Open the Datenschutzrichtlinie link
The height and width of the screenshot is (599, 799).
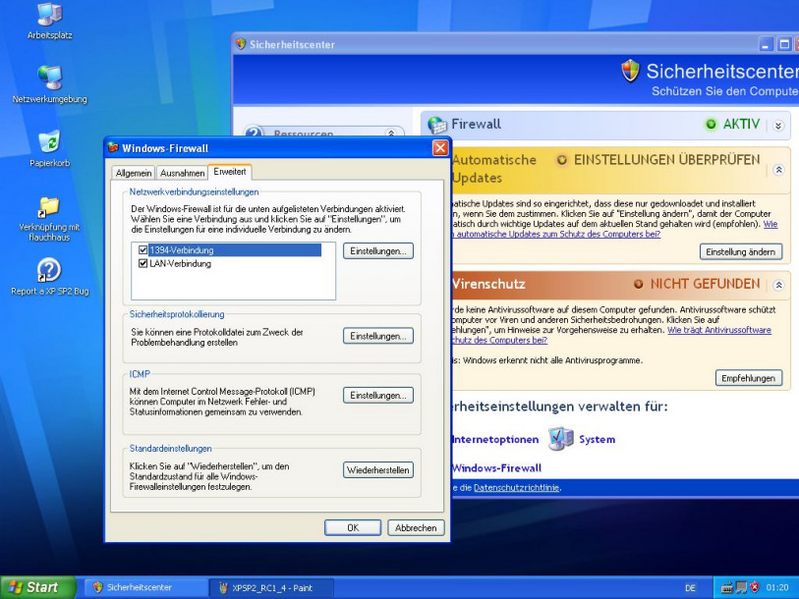coord(516,488)
